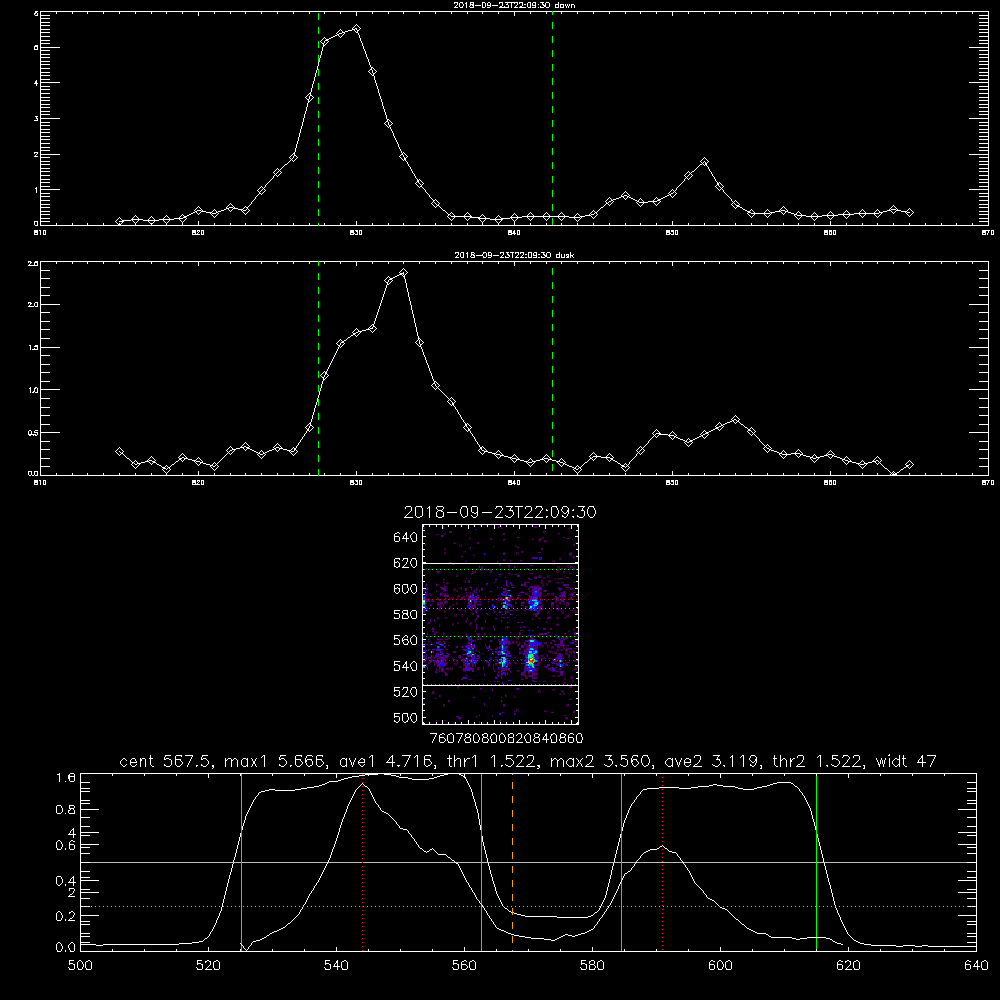Viewport: 1000px width, 1000px height.
Task: Click the x-axis label '580' of the bottom plot
Action: [x=592, y=966]
